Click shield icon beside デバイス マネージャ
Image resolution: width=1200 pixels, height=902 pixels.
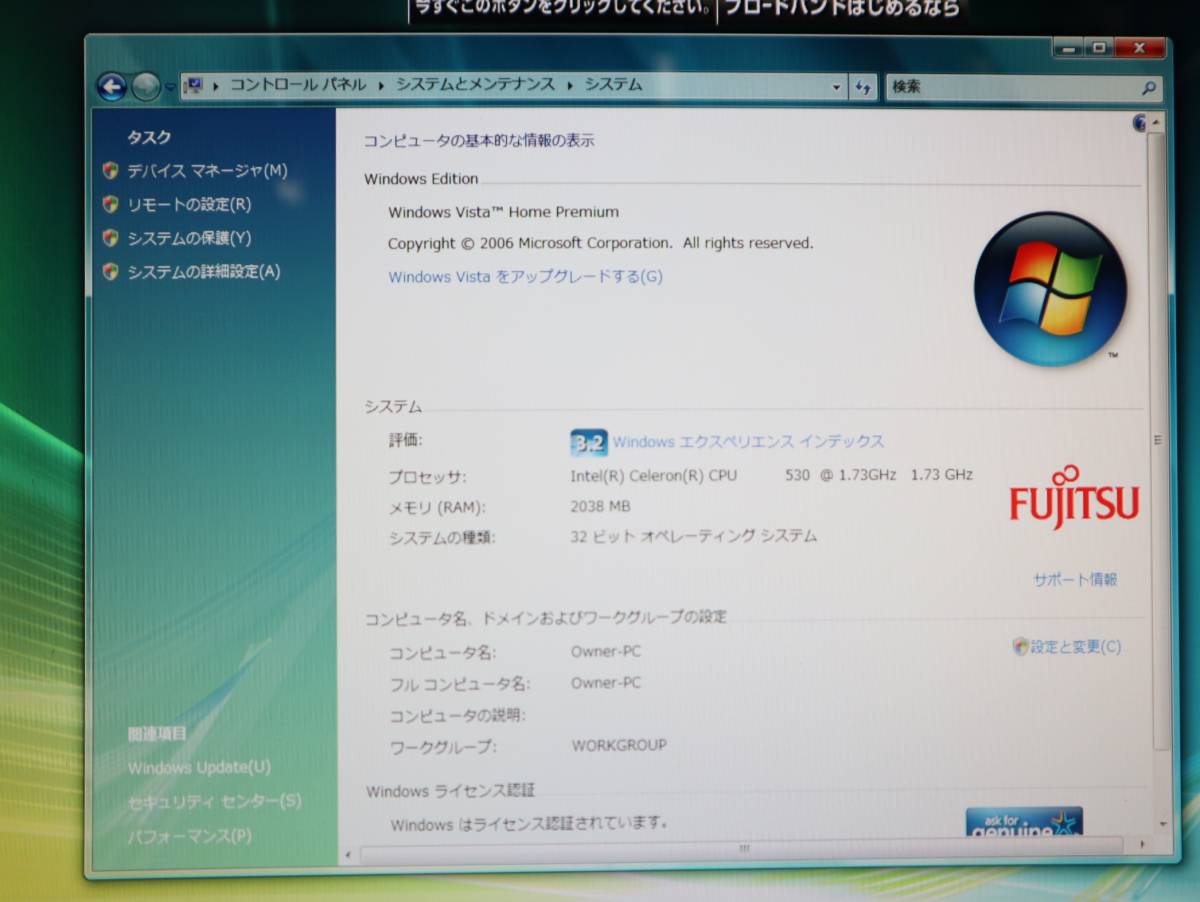click(x=110, y=171)
